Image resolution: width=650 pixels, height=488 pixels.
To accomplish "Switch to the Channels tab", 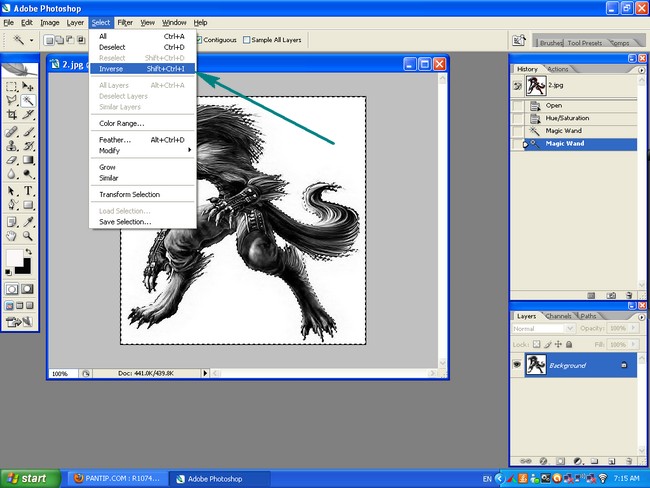I will tap(558, 316).
